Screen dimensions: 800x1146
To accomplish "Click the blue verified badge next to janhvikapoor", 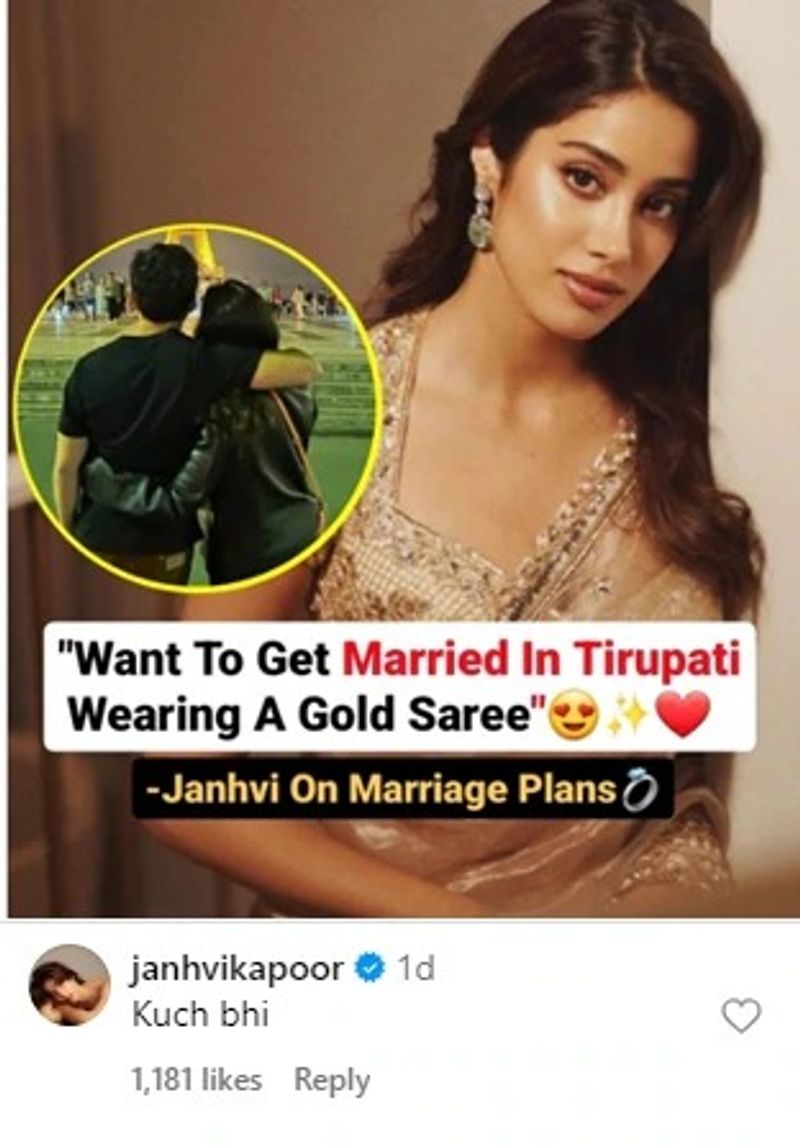I will [x=370, y=969].
